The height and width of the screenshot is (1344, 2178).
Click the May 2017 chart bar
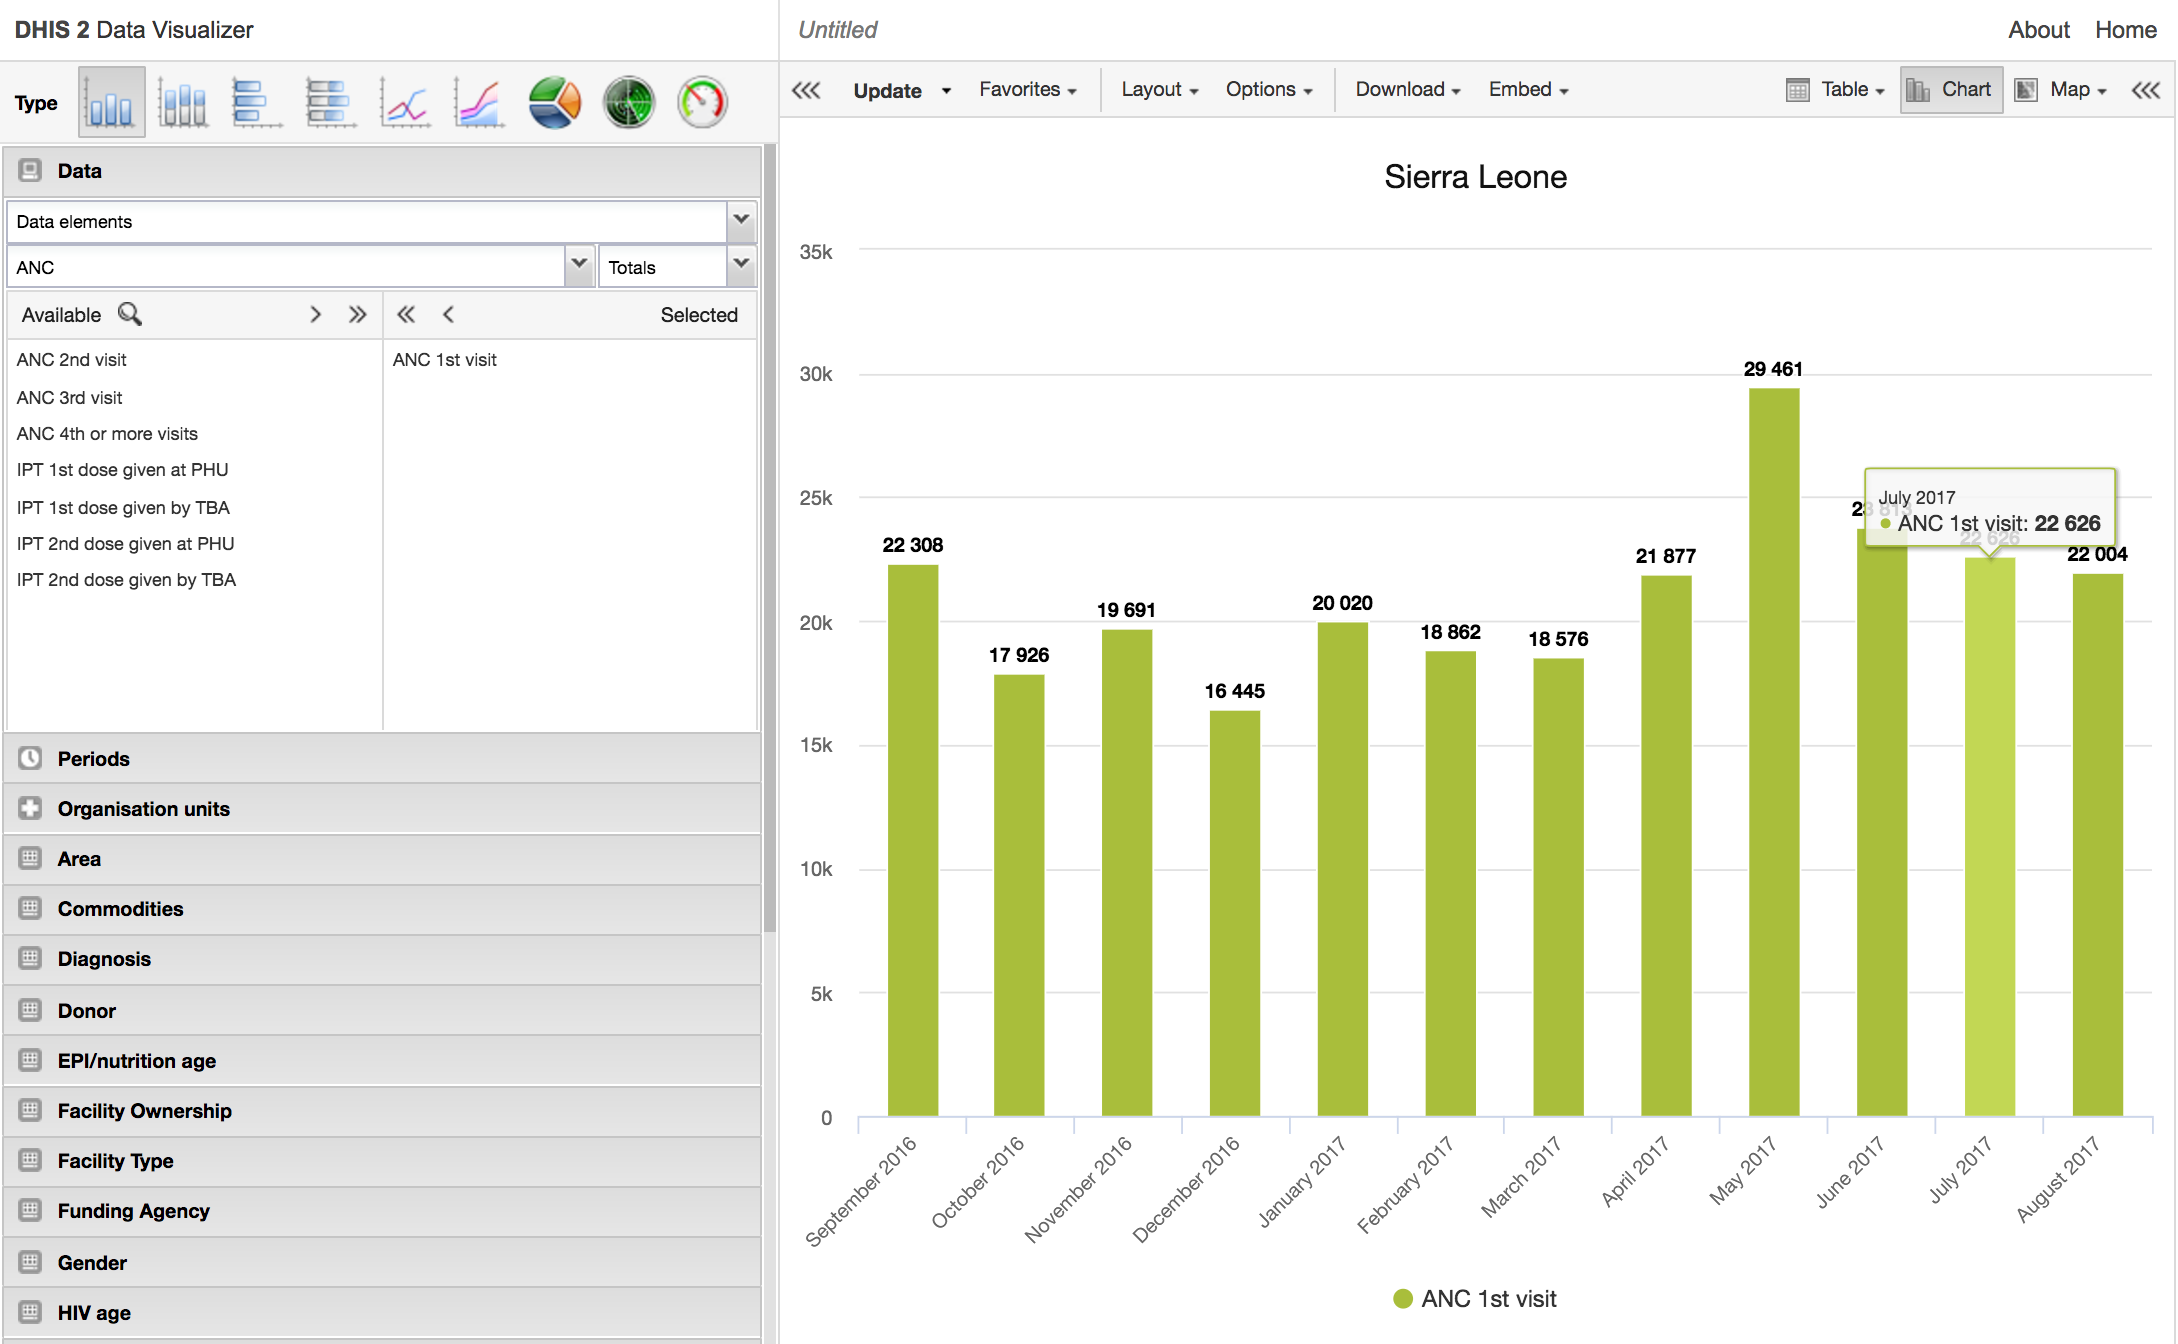pos(1773,750)
